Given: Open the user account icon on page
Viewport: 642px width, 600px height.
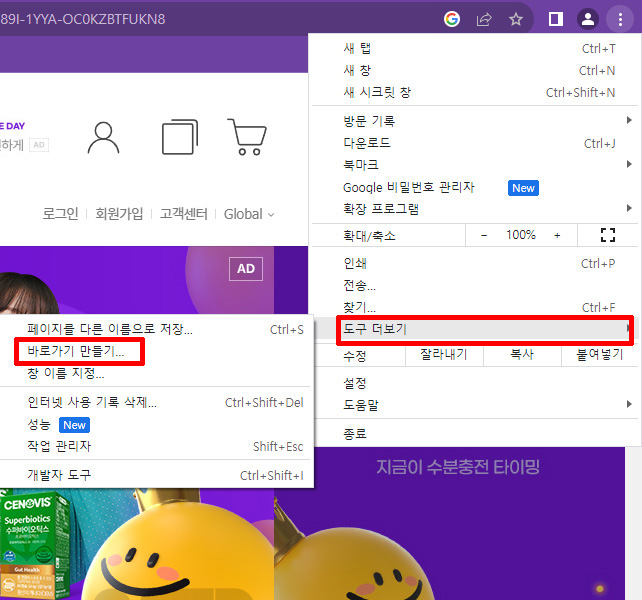Looking at the screenshot, I should (104, 138).
